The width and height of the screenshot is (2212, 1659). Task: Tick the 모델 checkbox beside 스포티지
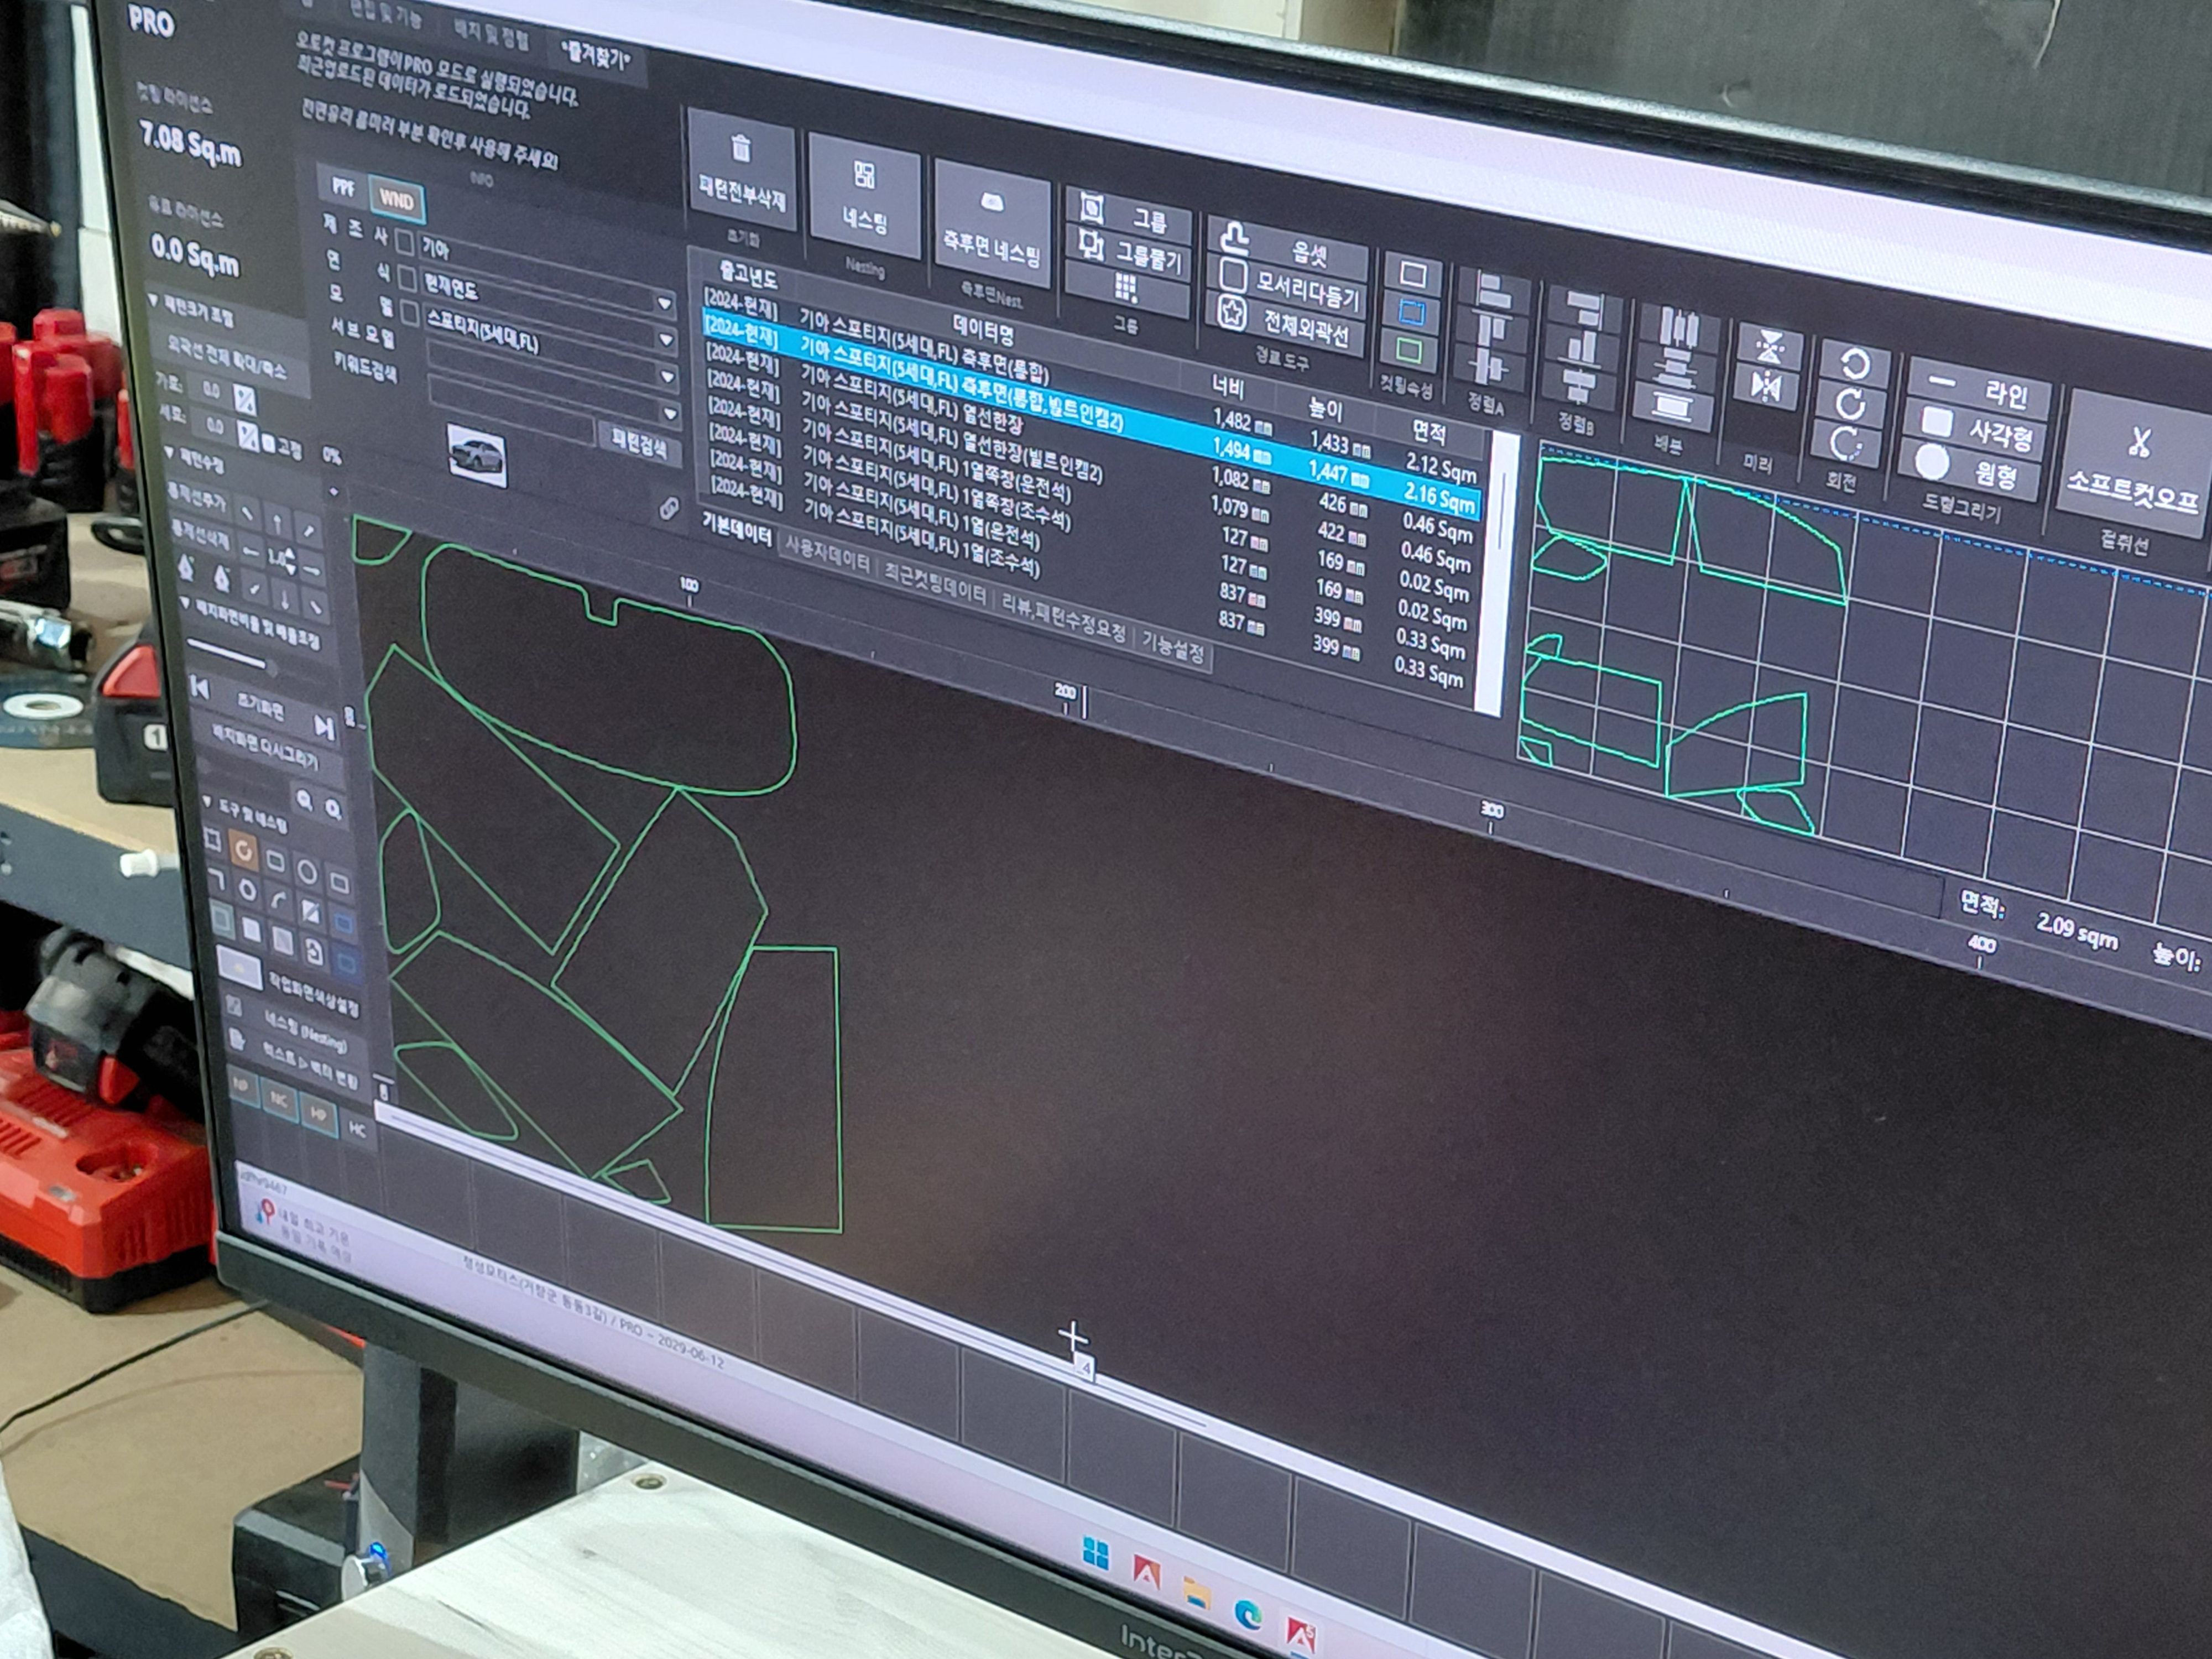point(409,312)
